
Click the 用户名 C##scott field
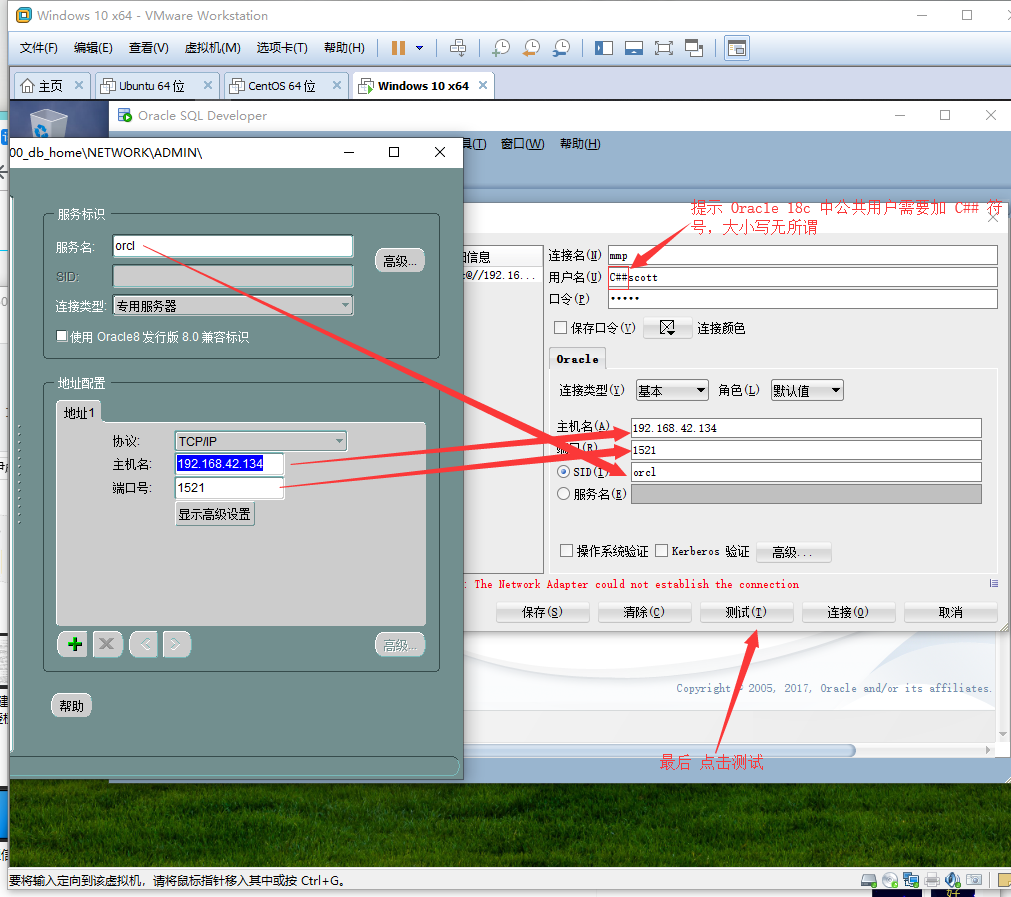[802, 277]
